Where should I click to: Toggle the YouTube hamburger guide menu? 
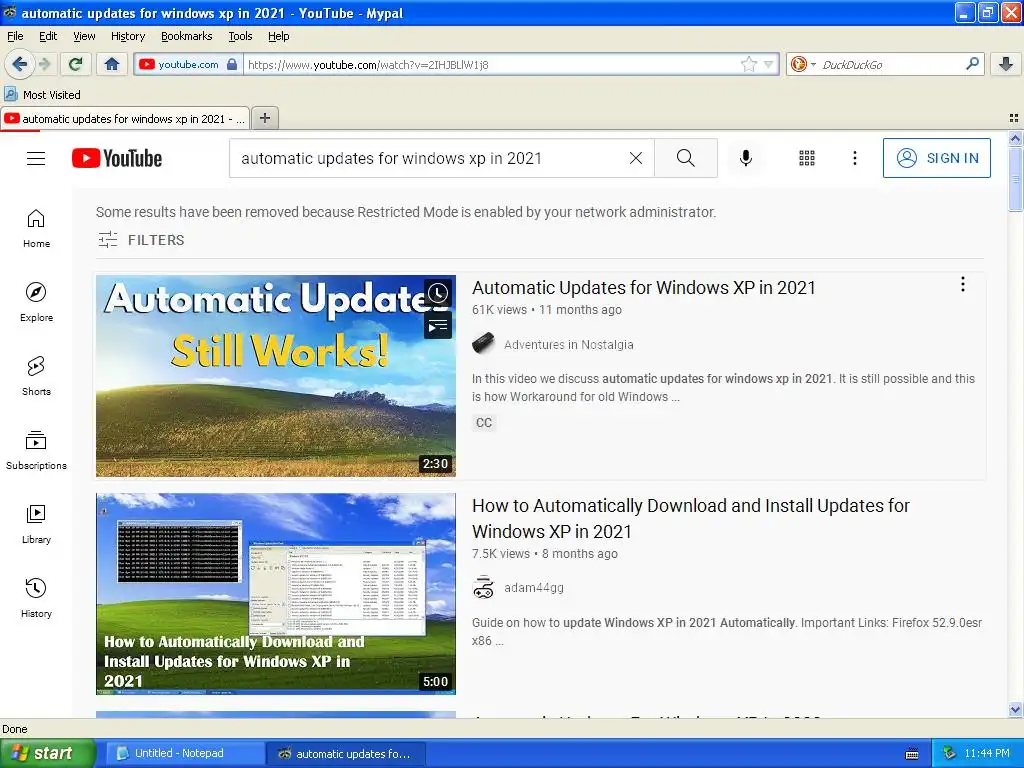36,158
